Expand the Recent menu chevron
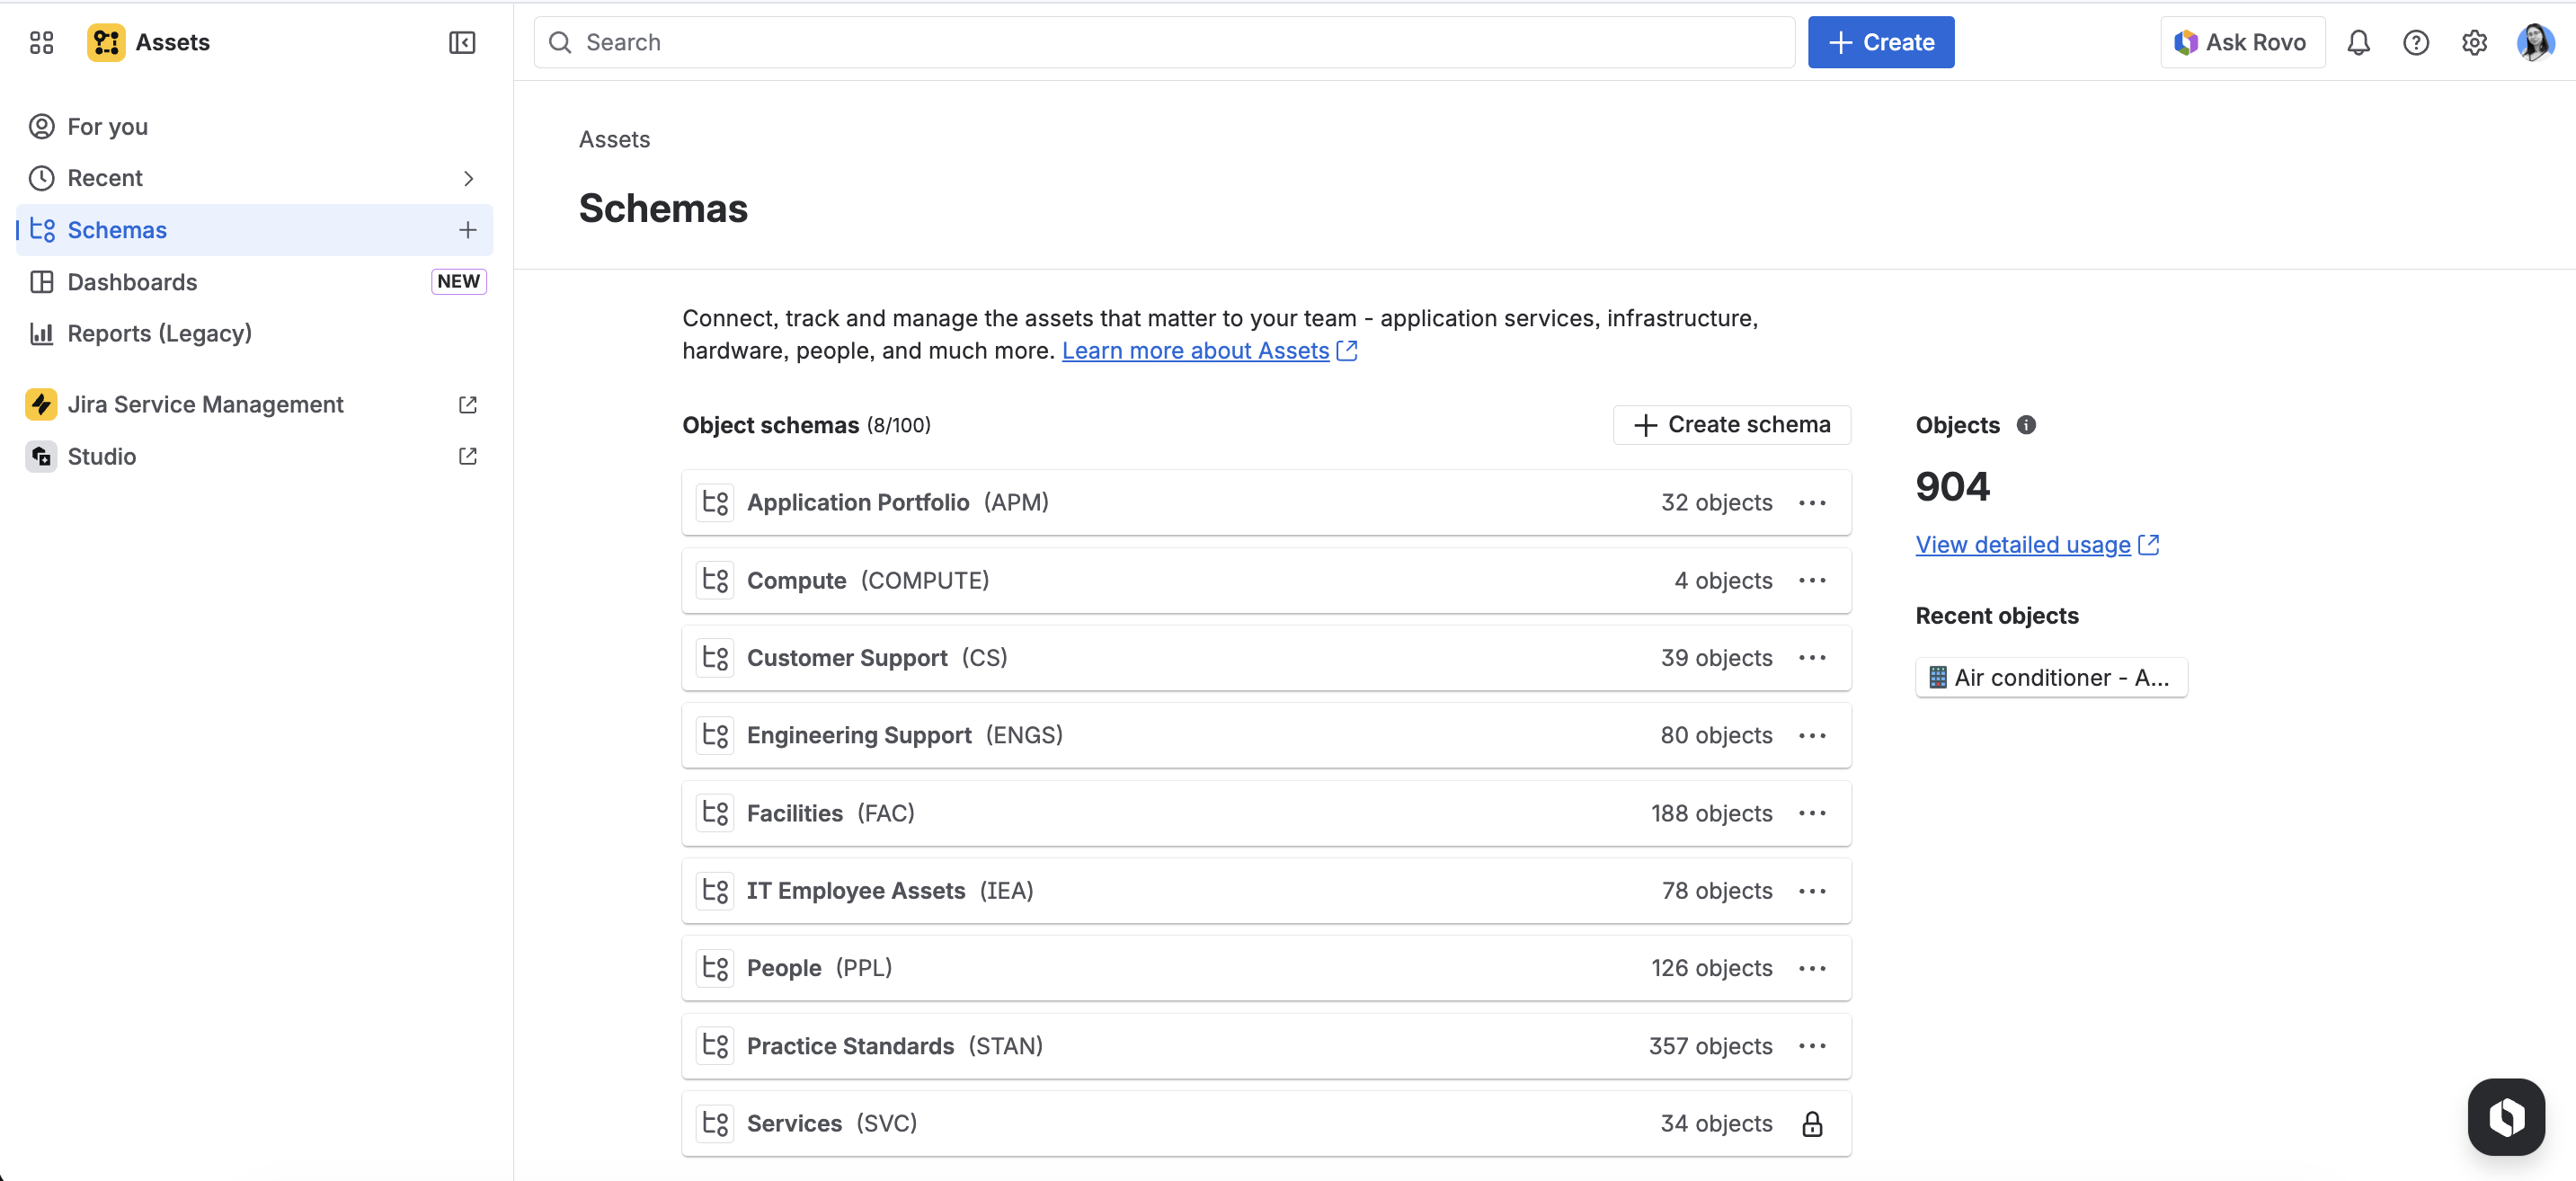The image size is (2576, 1181). point(467,178)
